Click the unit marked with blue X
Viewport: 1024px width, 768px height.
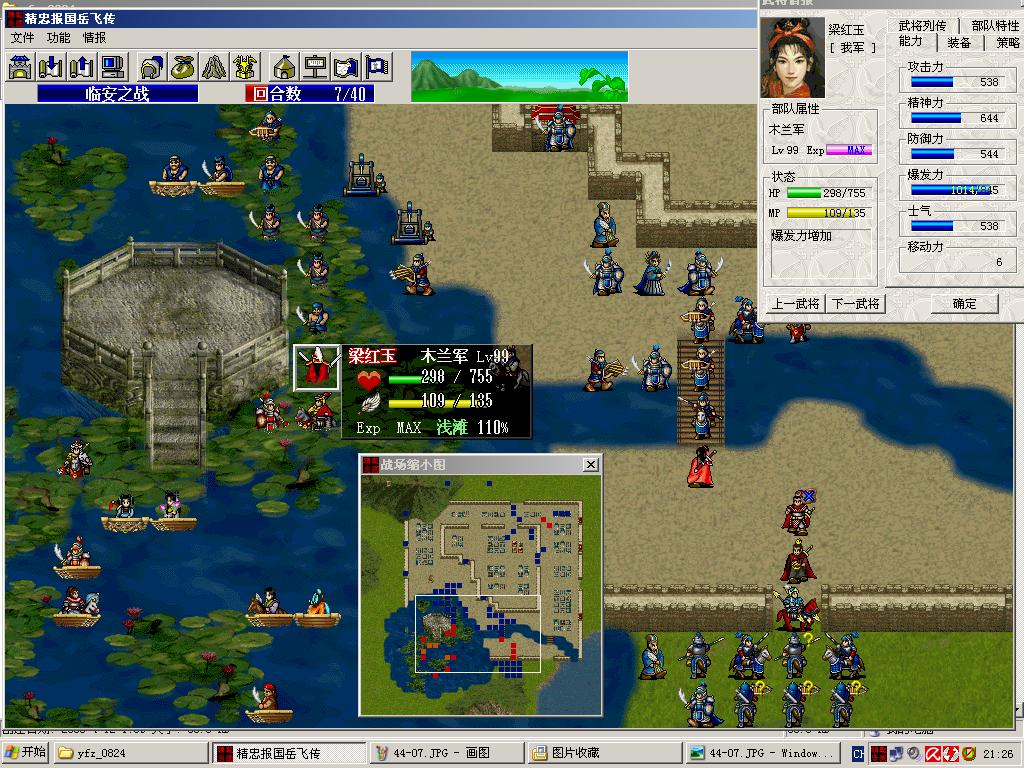(x=798, y=511)
